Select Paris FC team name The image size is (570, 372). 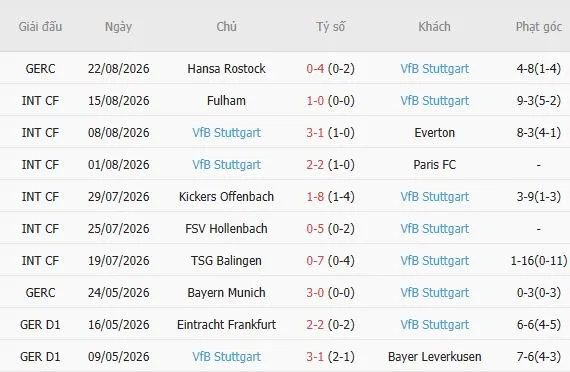tap(434, 165)
